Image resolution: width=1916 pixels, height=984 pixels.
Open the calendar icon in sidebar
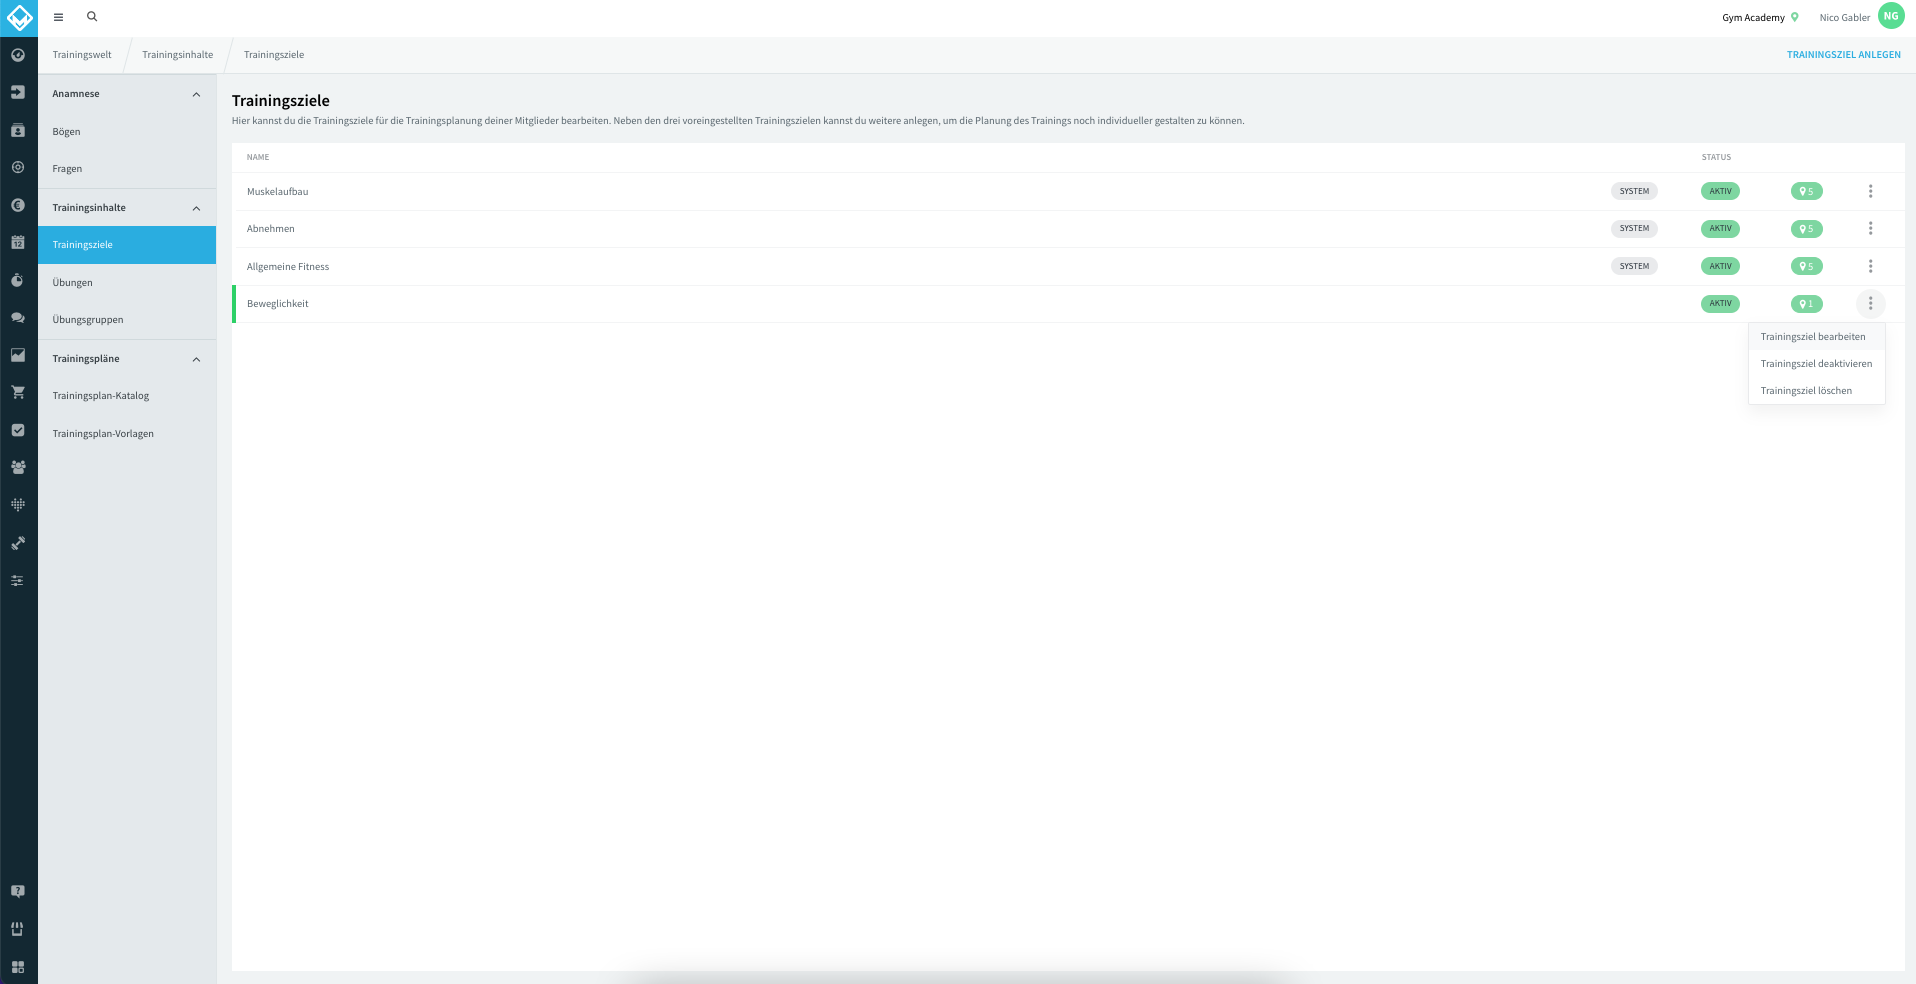pyautogui.click(x=18, y=242)
